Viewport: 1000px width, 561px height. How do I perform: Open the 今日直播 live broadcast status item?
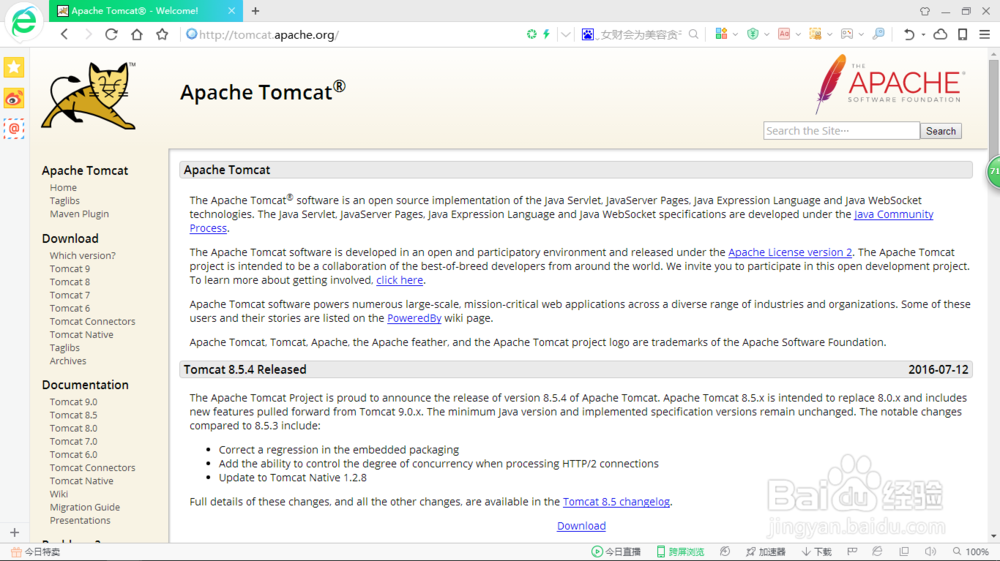click(x=616, y=551)
